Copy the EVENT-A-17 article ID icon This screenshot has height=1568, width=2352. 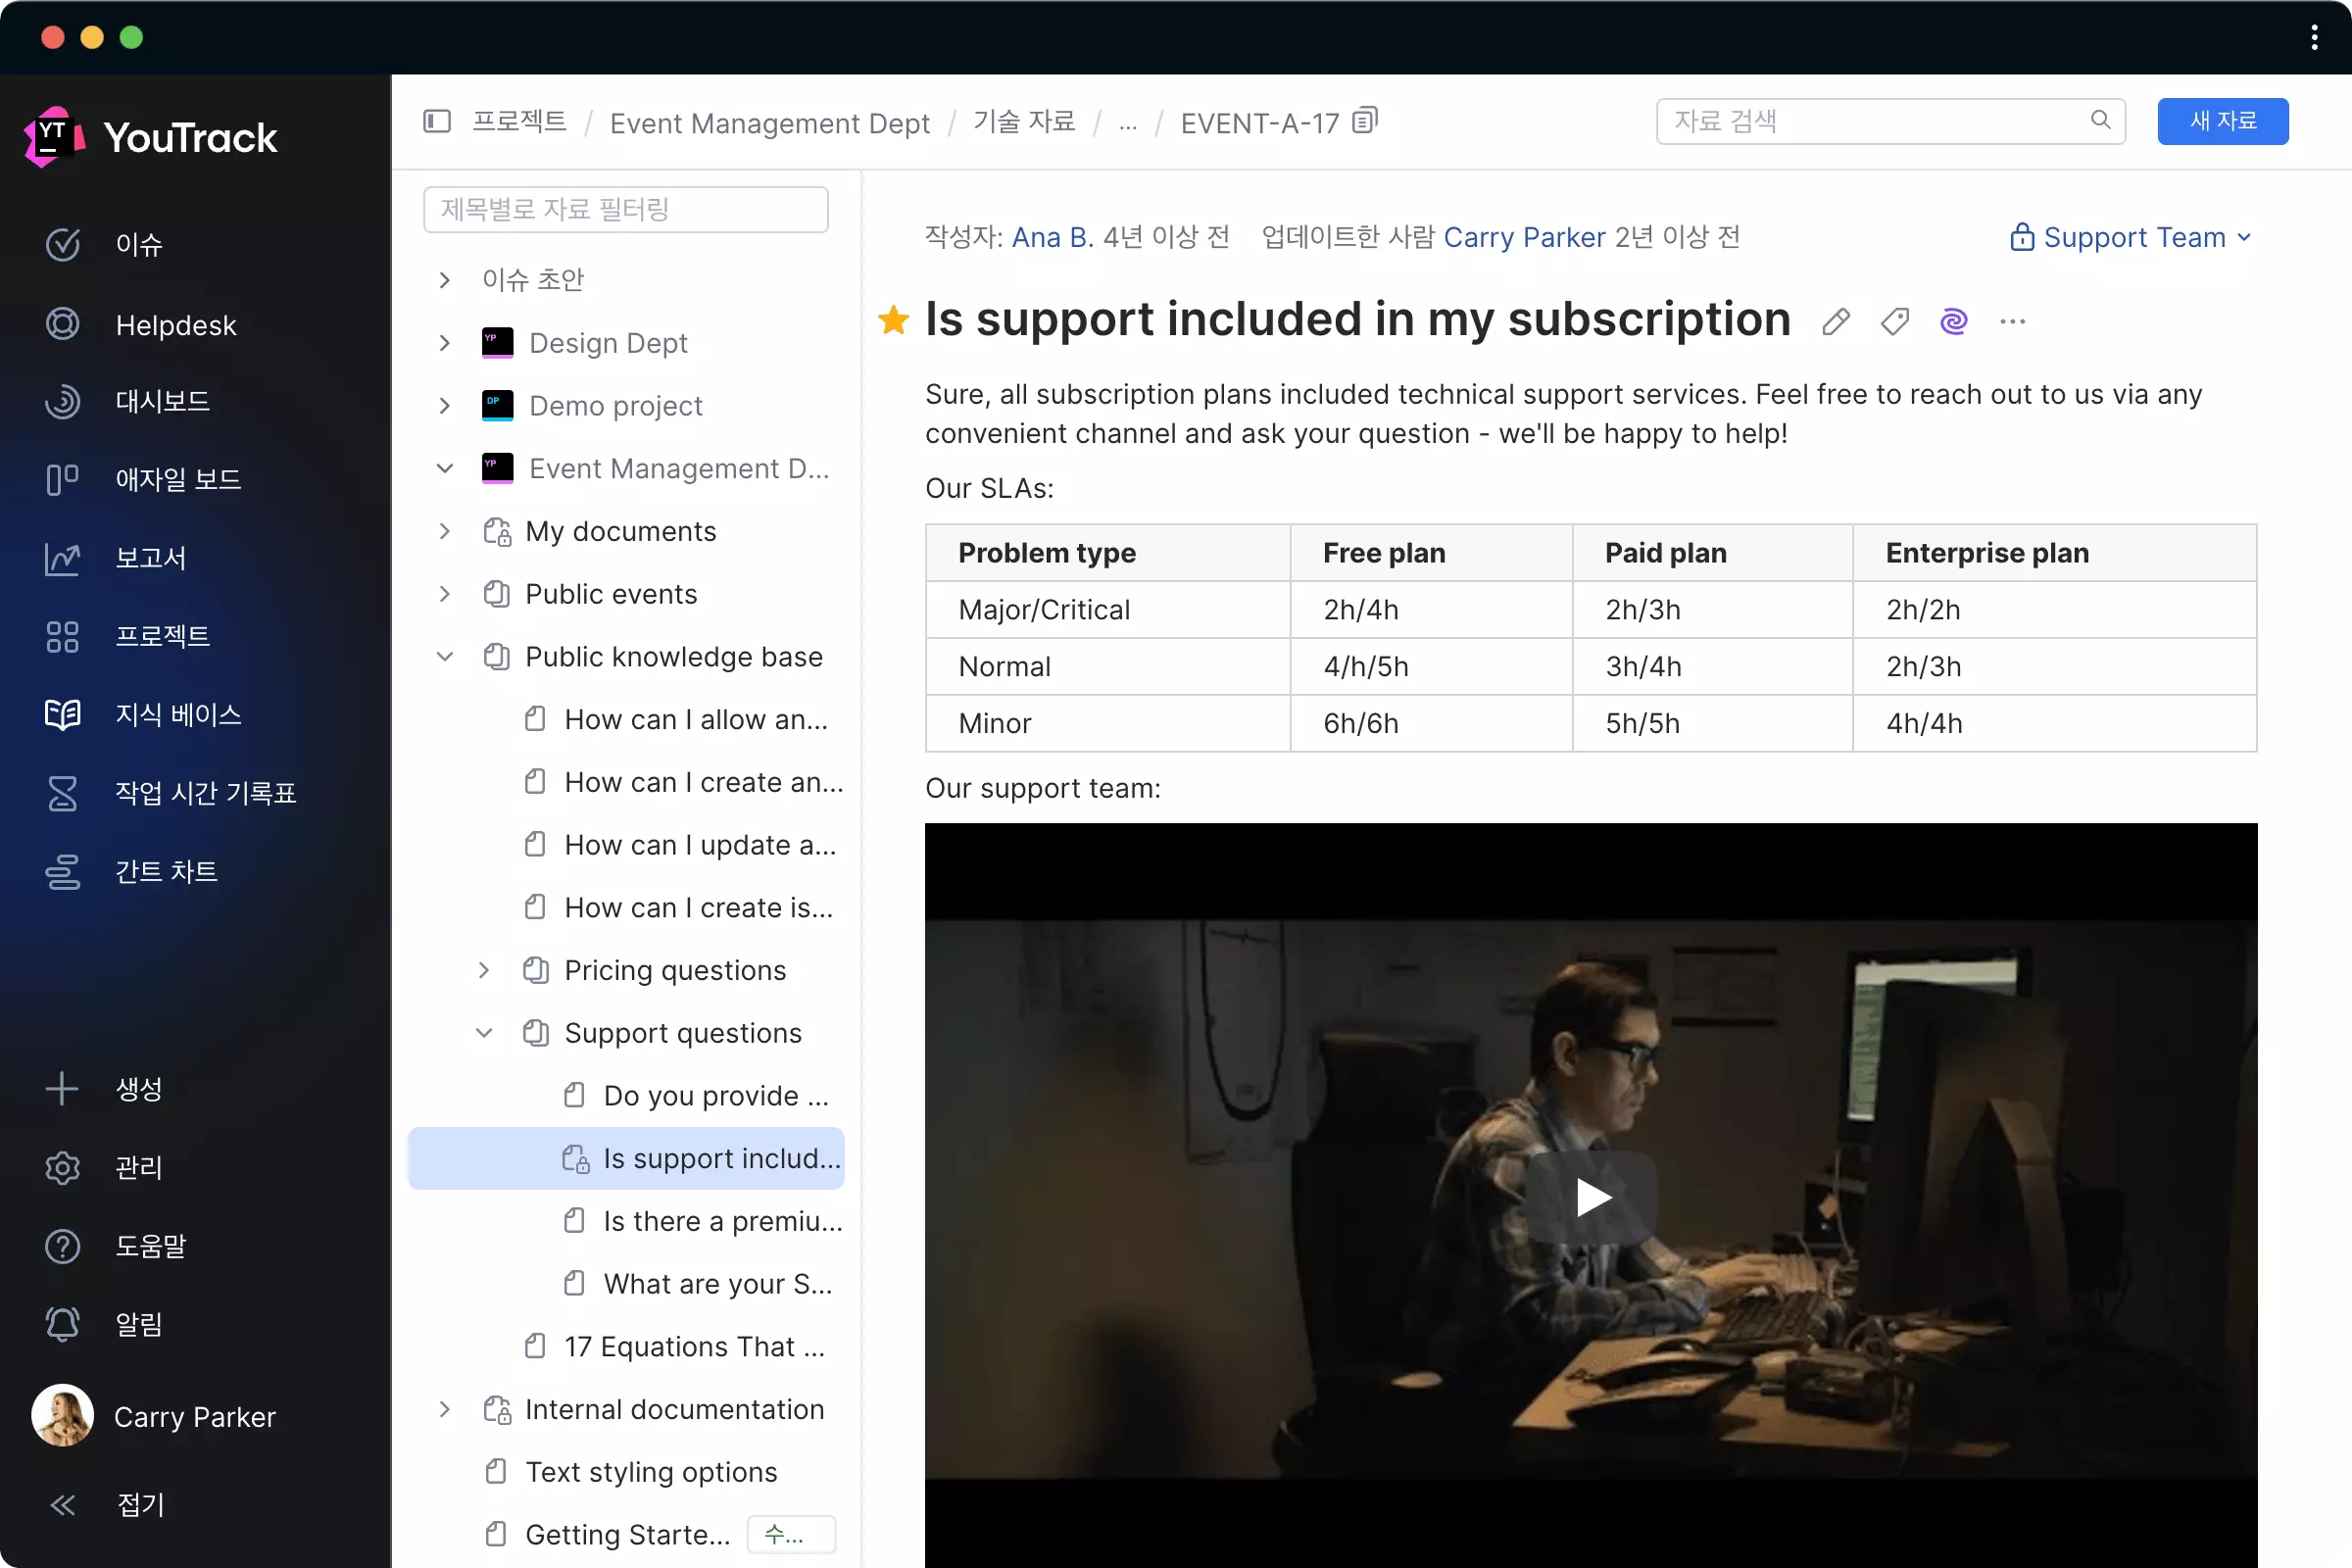tap(1364, 121)
